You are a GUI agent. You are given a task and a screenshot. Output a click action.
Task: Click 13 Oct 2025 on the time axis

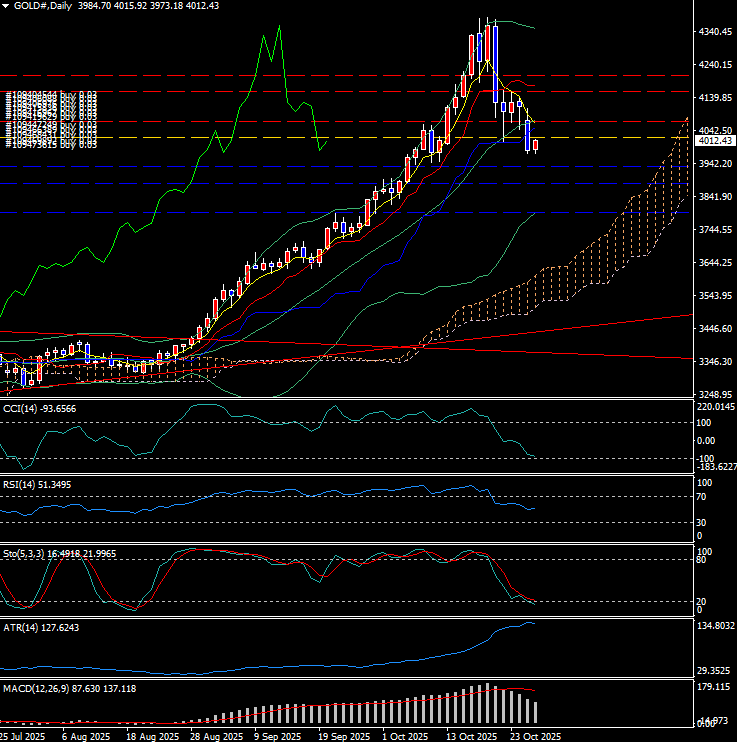tap(471, 736)
